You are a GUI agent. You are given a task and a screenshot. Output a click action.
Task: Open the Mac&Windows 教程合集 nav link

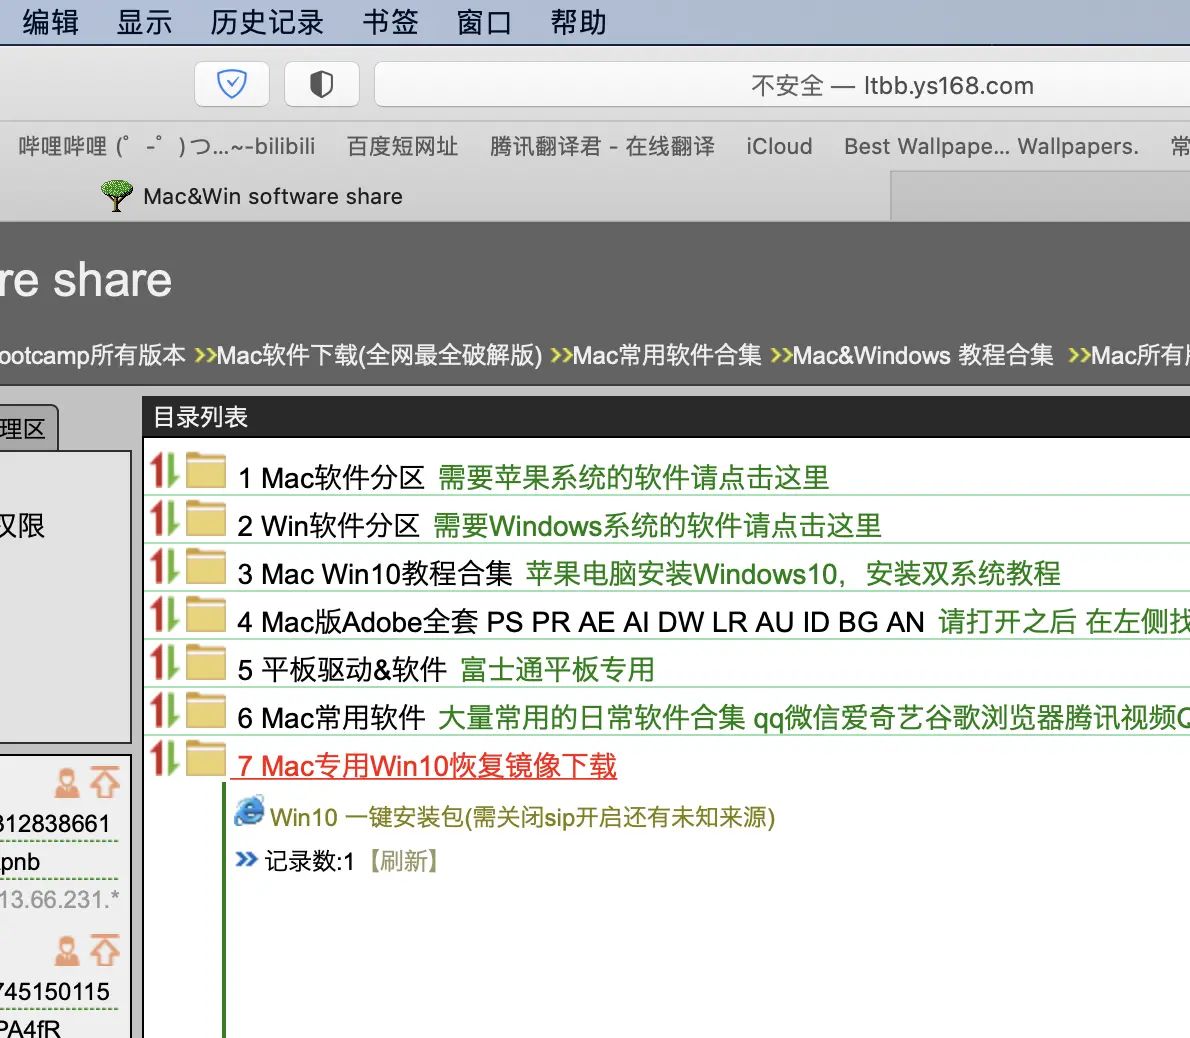[923, 355]
